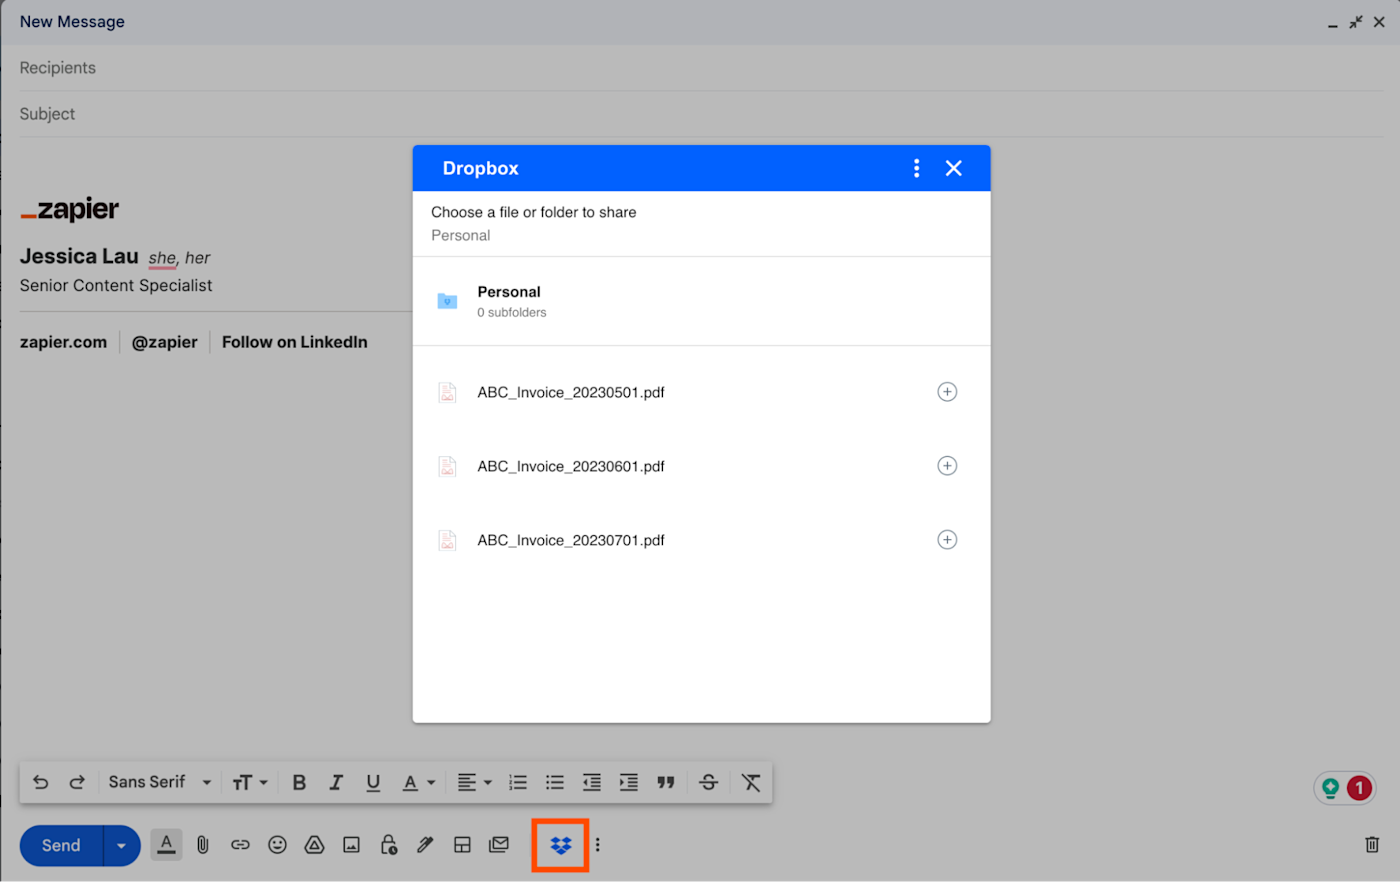Close the Dropbox dialog
The height and width of the screenshot is (882, 1400).
tap(954, 168)
